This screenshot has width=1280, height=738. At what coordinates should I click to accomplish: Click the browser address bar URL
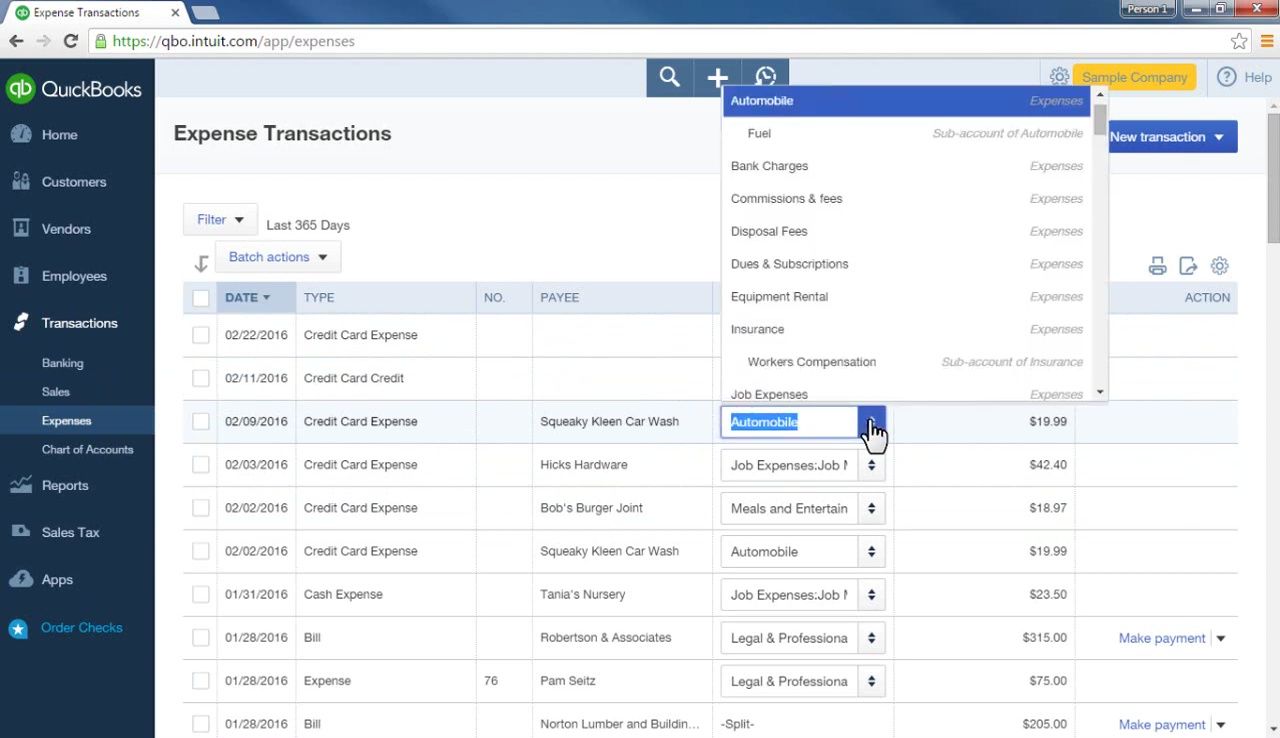233,41
